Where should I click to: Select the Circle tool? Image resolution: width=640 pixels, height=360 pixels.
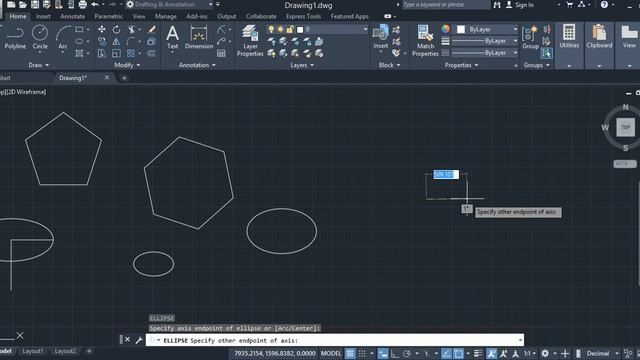[x=40, y=37]
